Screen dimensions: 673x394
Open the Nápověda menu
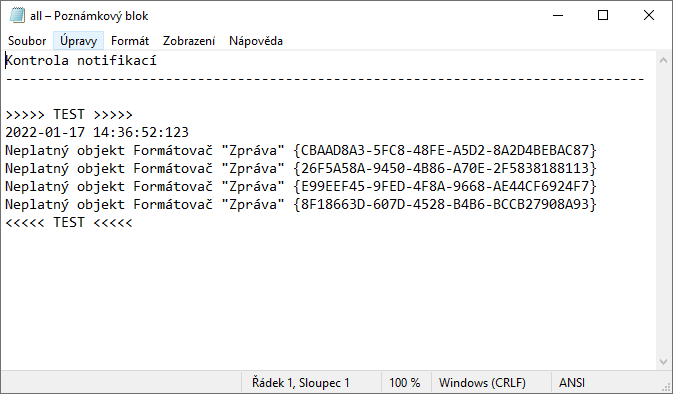pyautogui.click(x=256, y=41)
